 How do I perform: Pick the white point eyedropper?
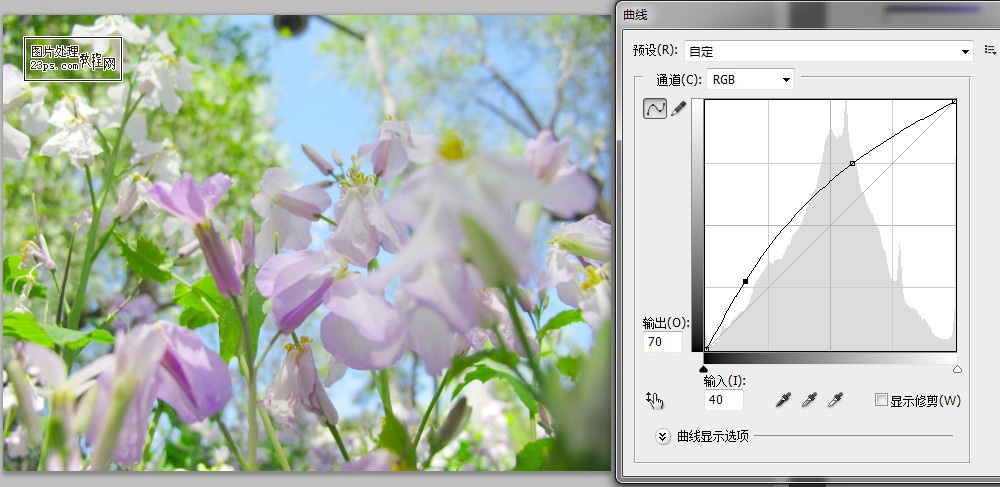pos(835,400)
